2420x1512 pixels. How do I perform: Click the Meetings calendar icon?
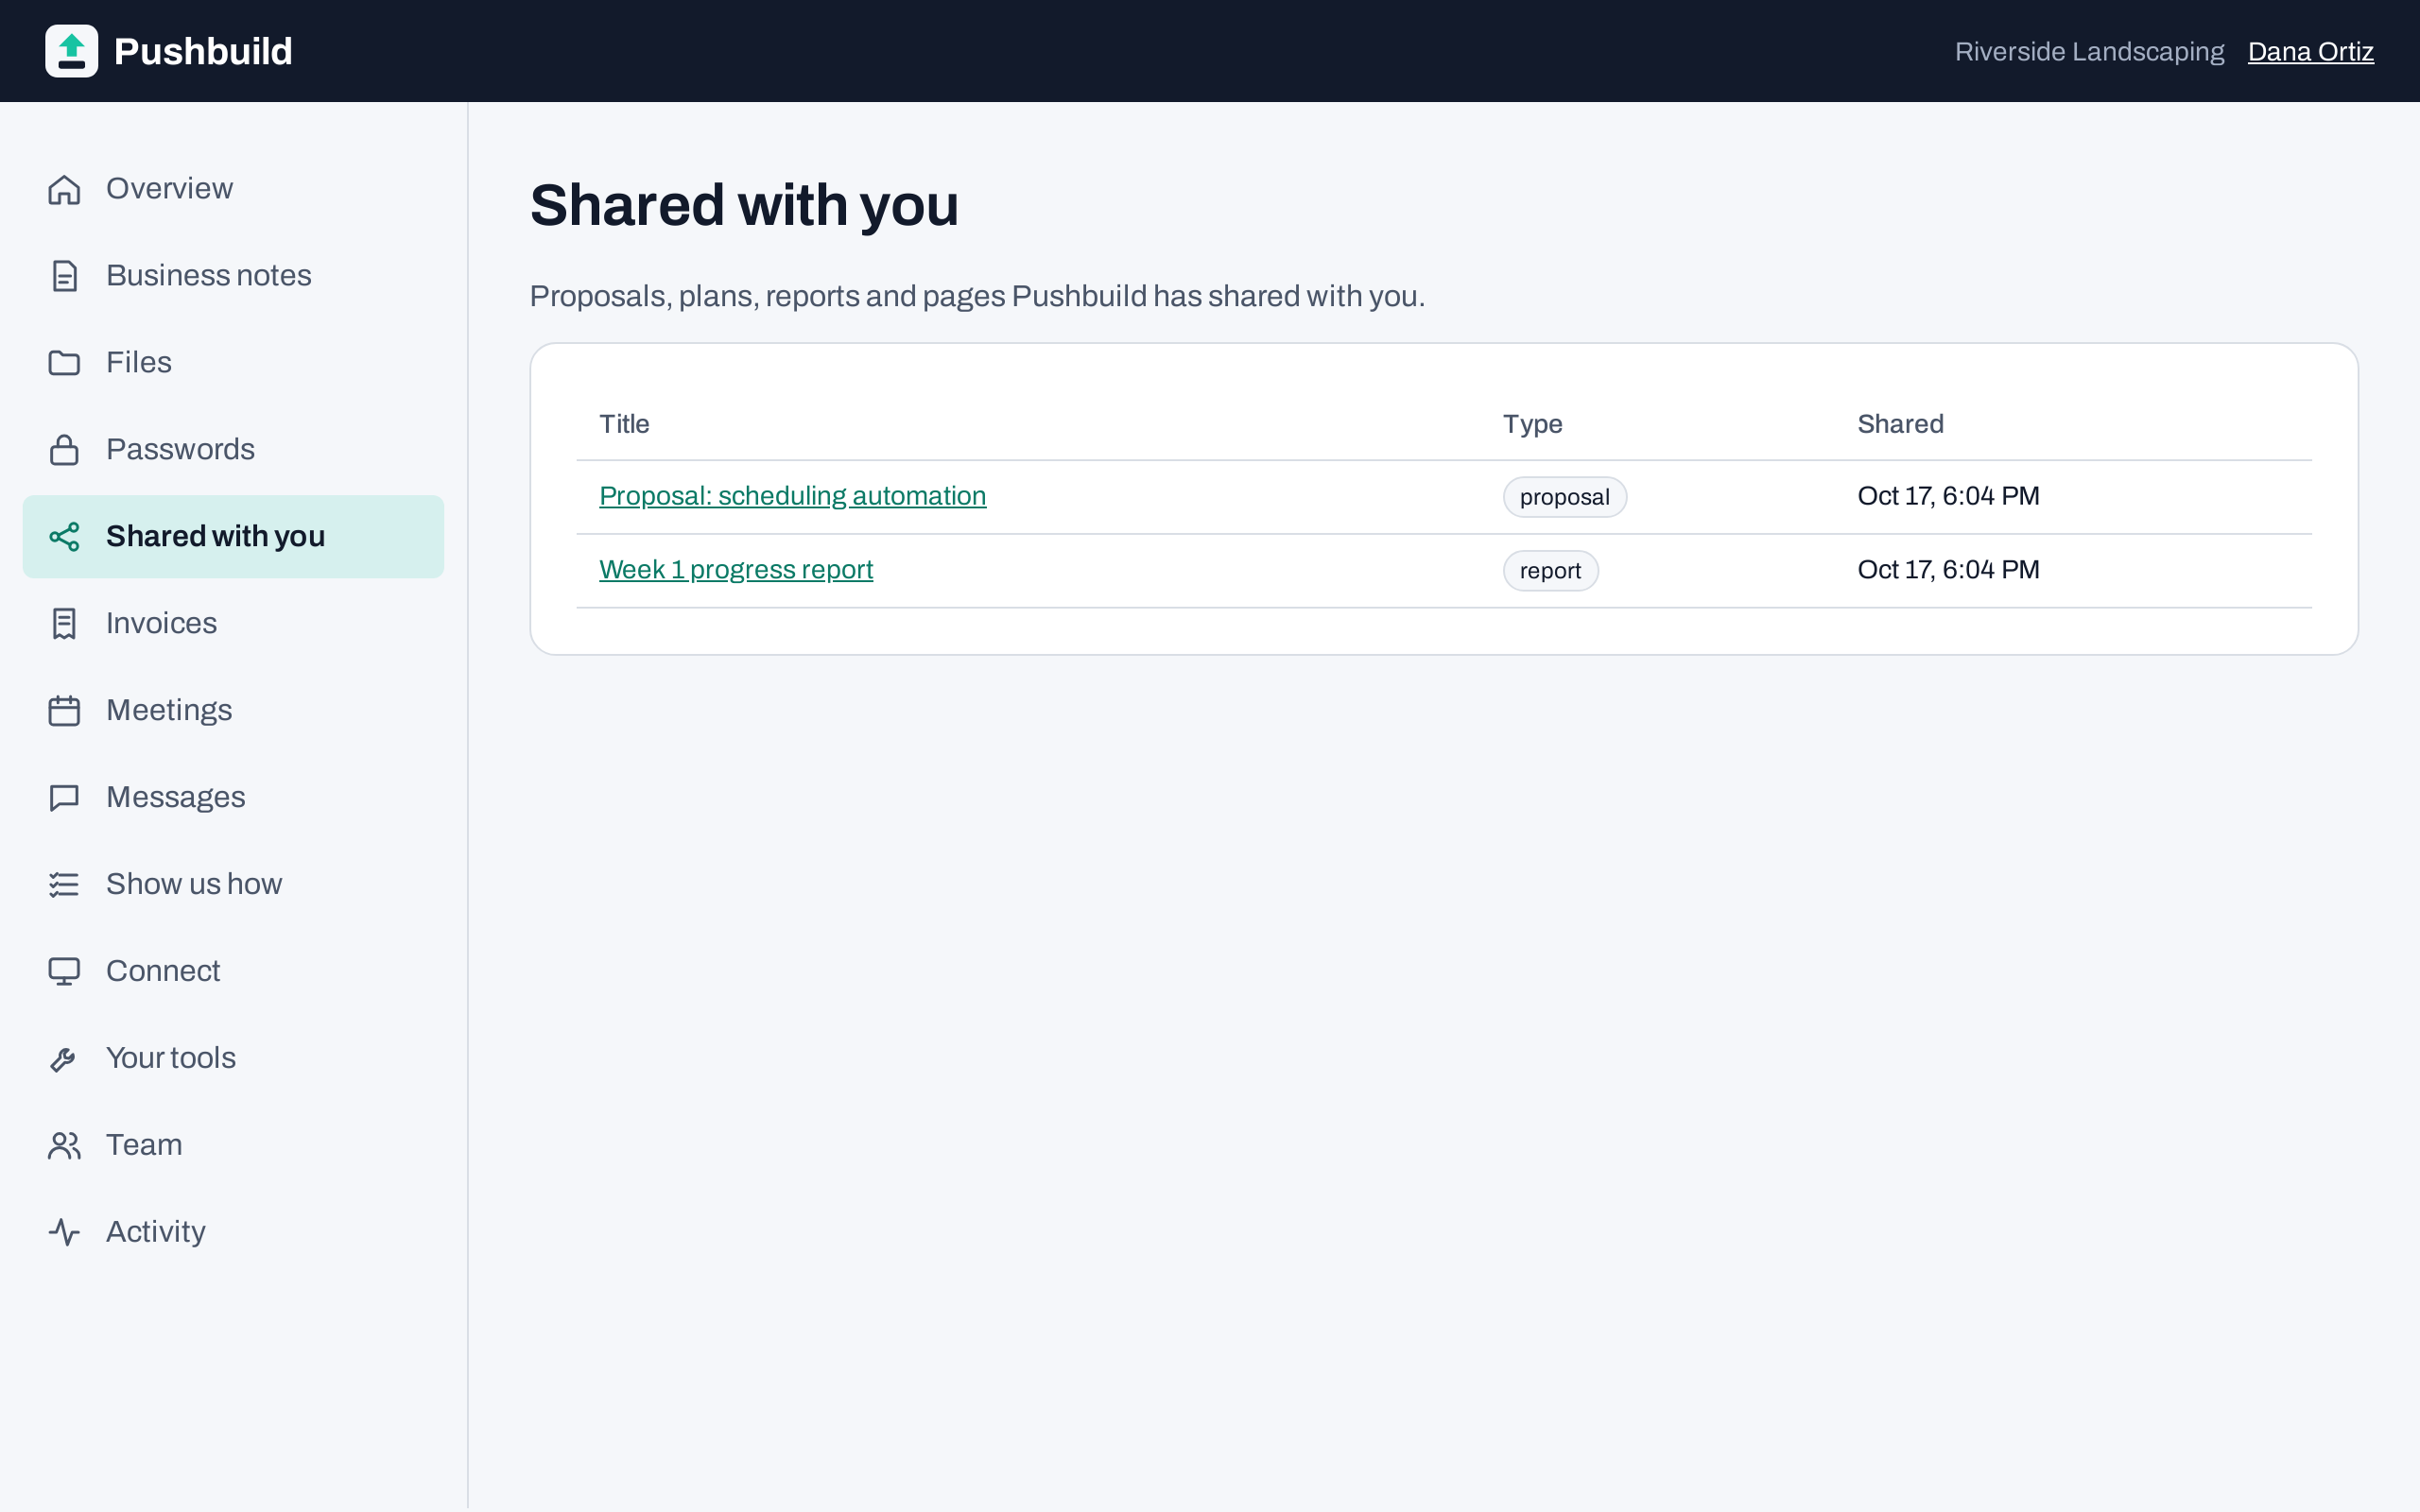coord(64,711)
